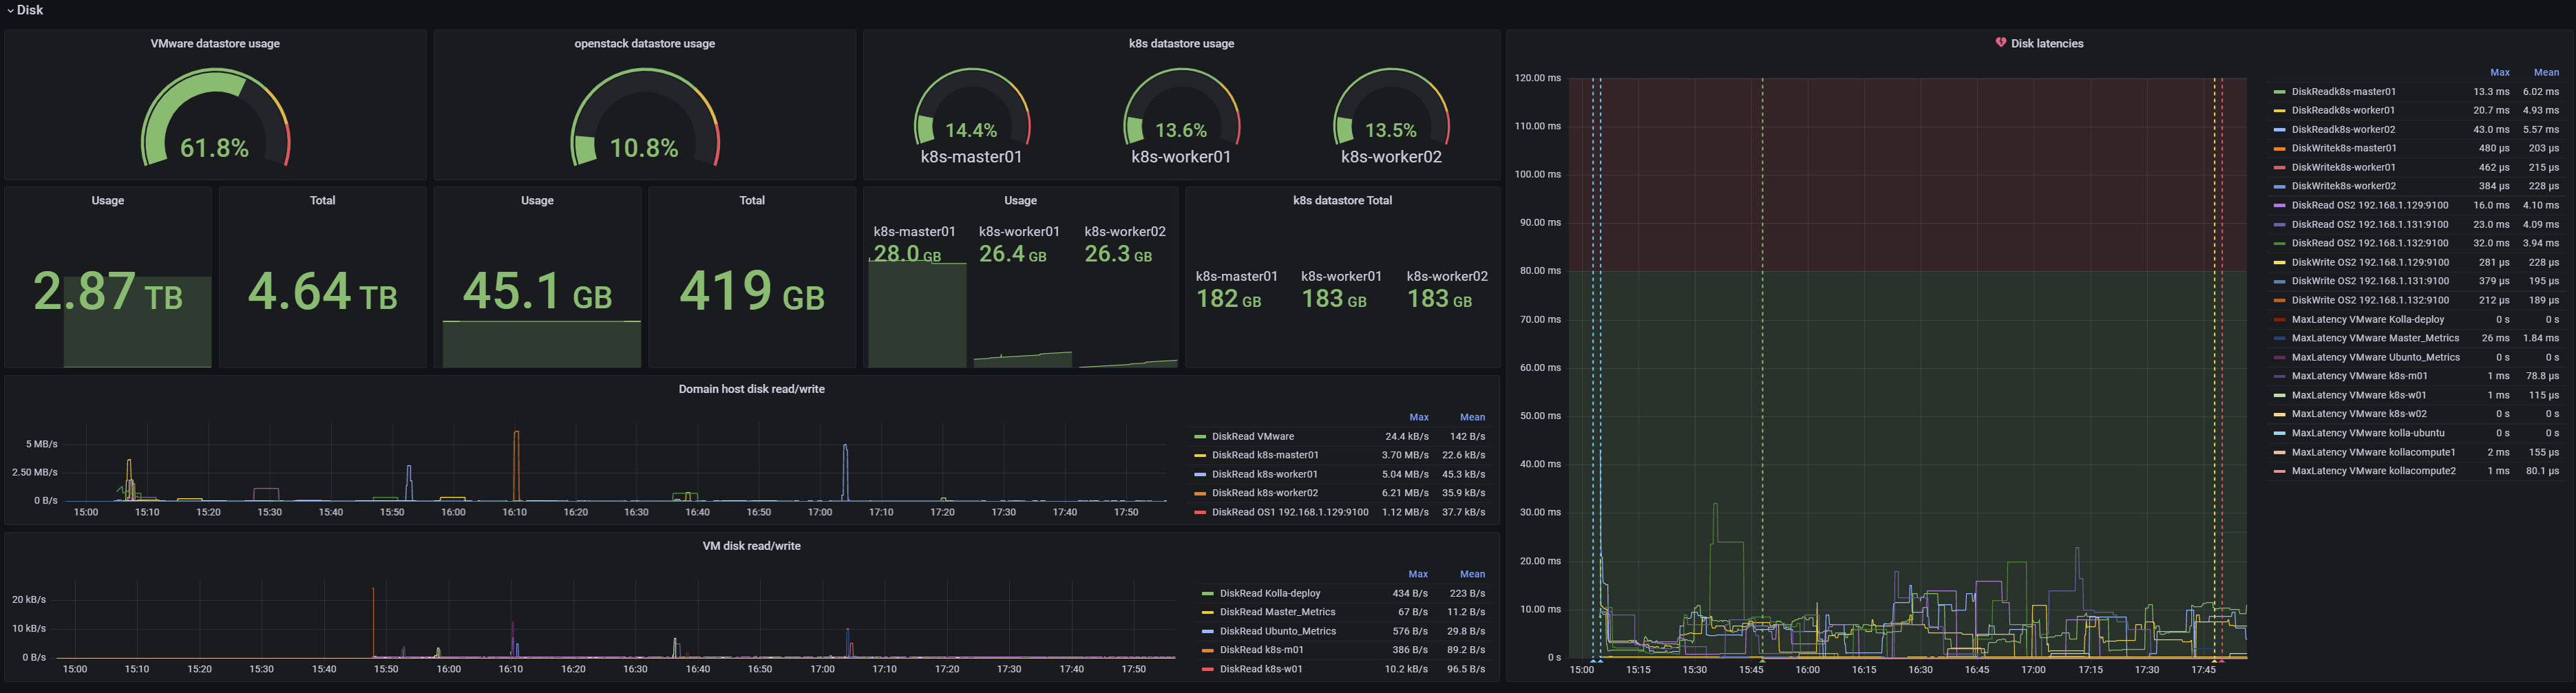This screenshot has height=693, width=2576.
Task: Sort VM disk read/write legend by Mean
Action: click(x=1472, y=574)
